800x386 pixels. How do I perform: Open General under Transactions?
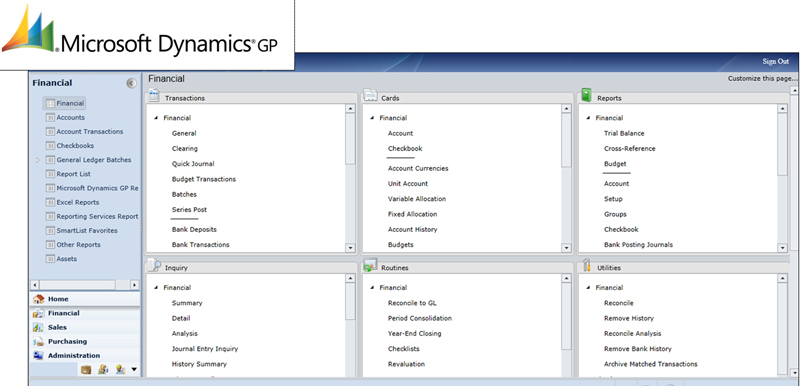(184, 134)
